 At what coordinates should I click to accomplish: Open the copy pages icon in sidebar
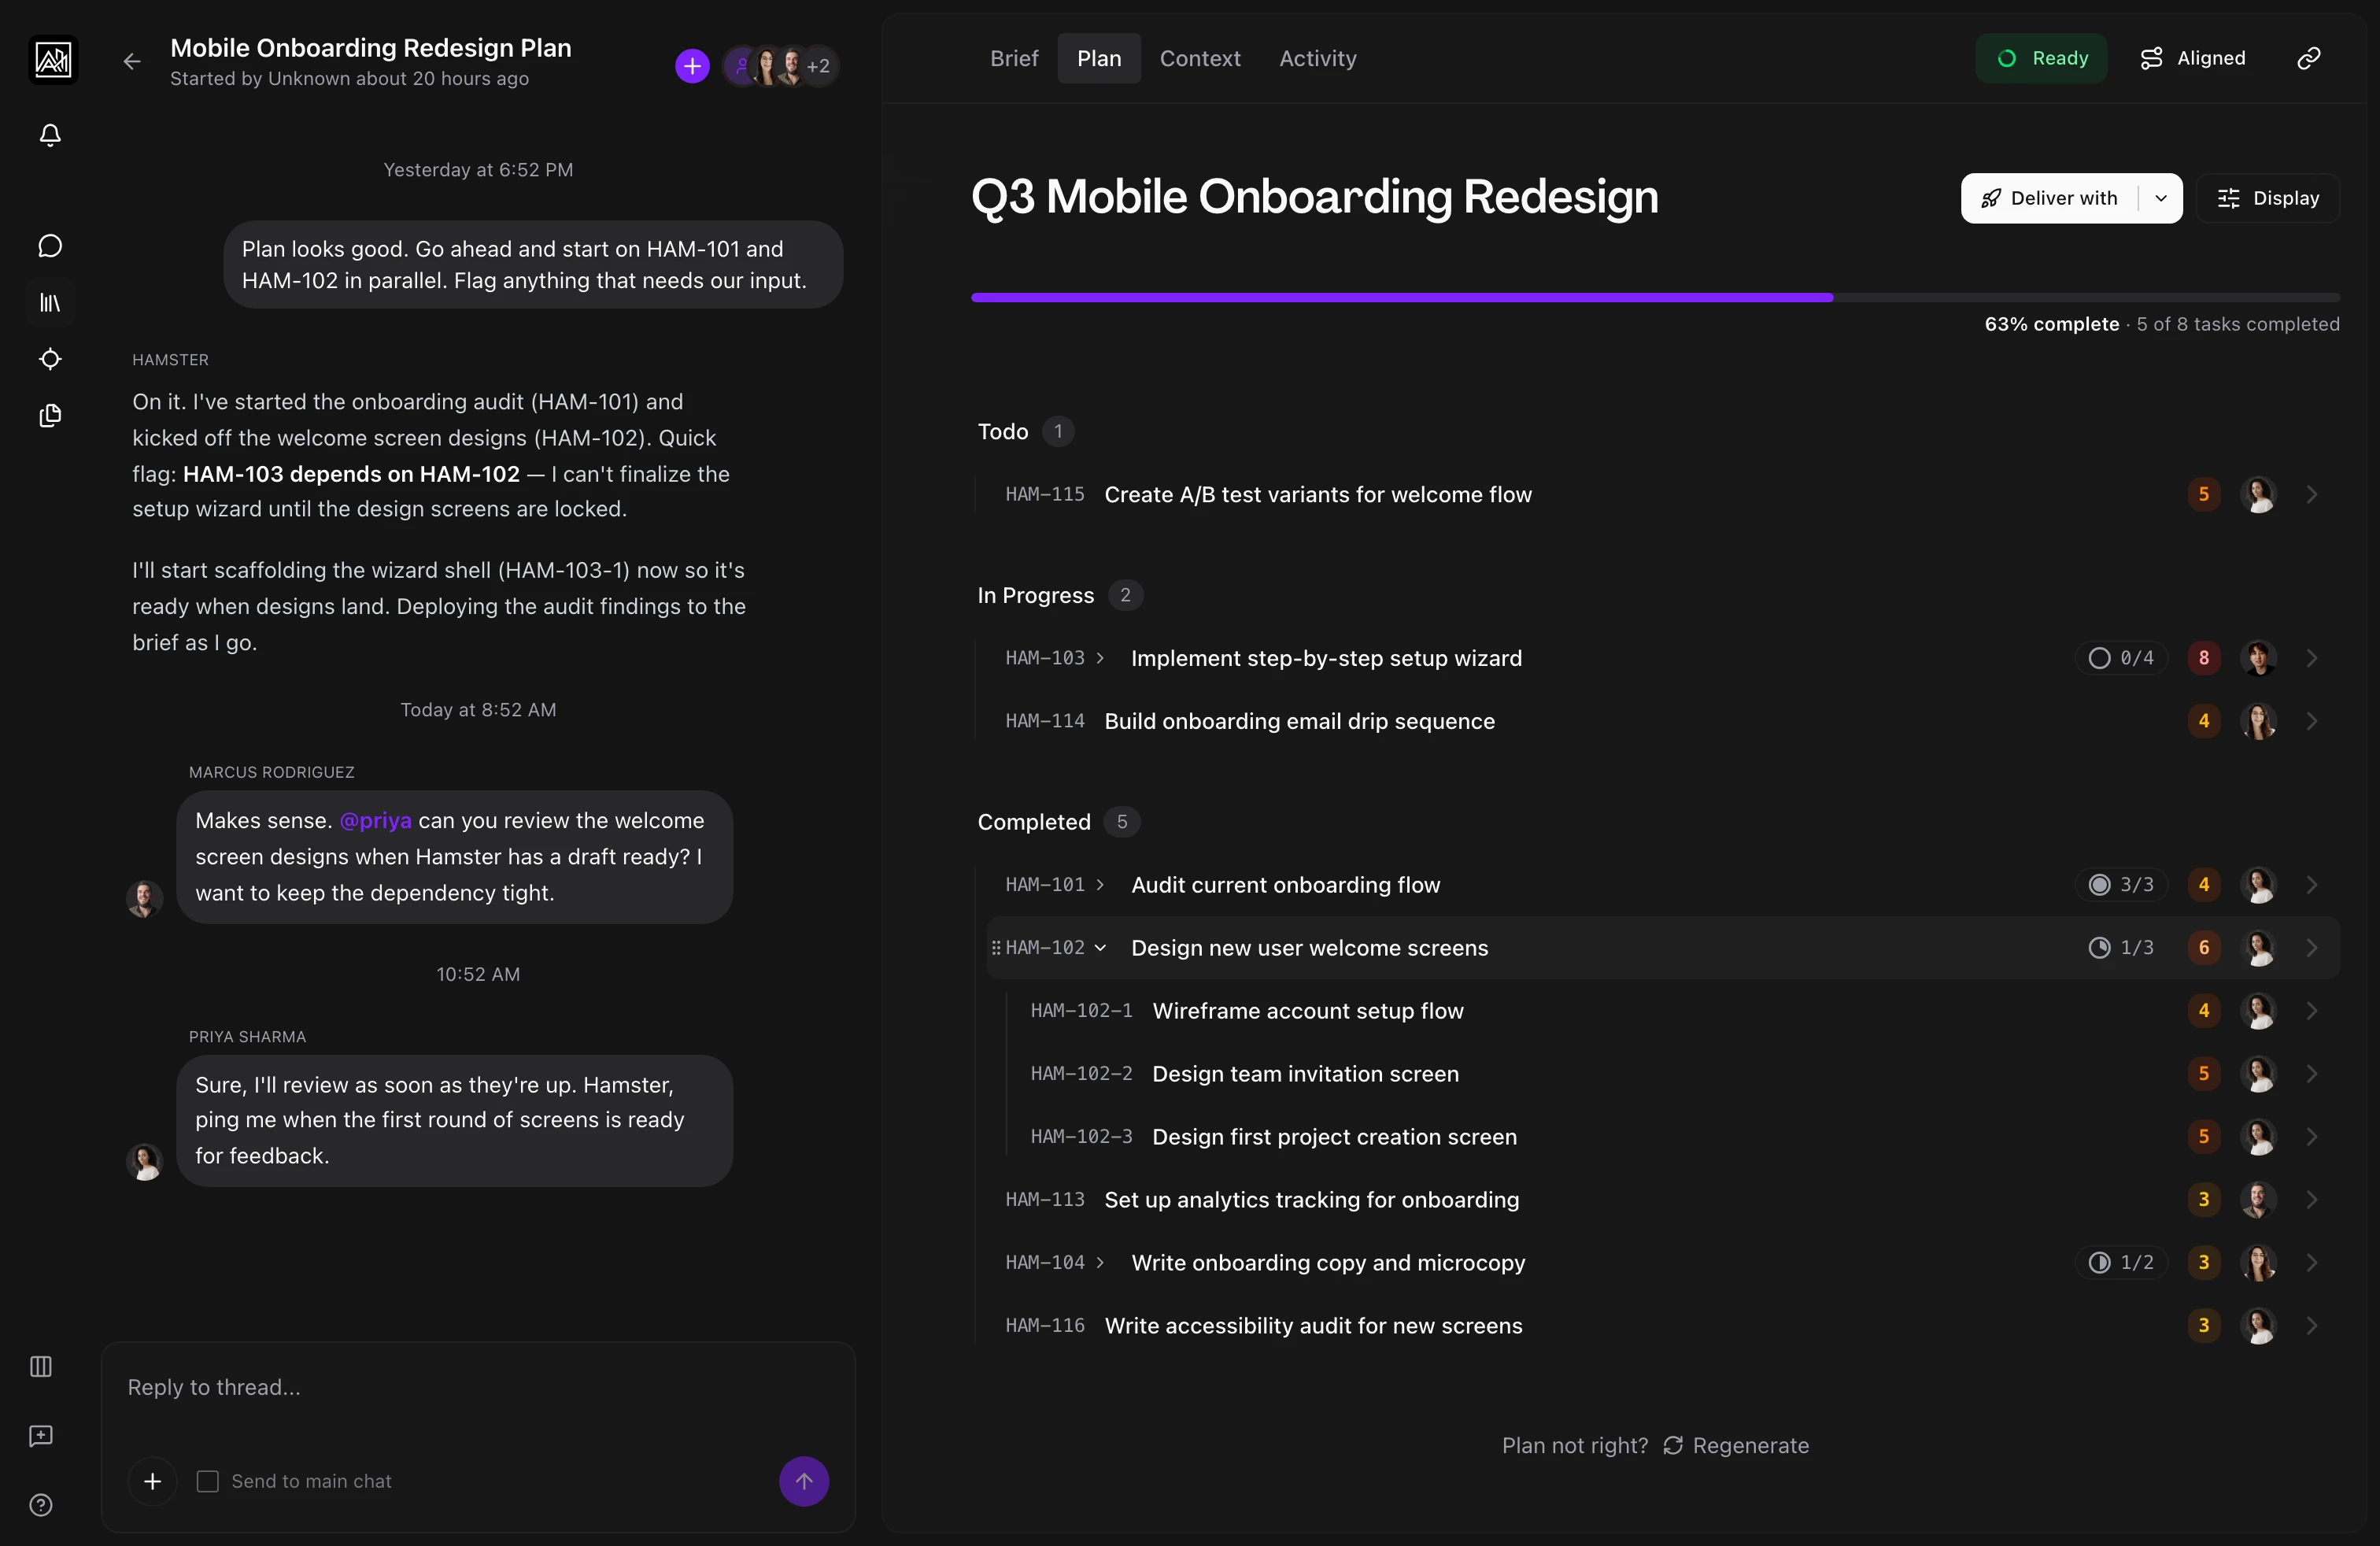tap(49, 416)
